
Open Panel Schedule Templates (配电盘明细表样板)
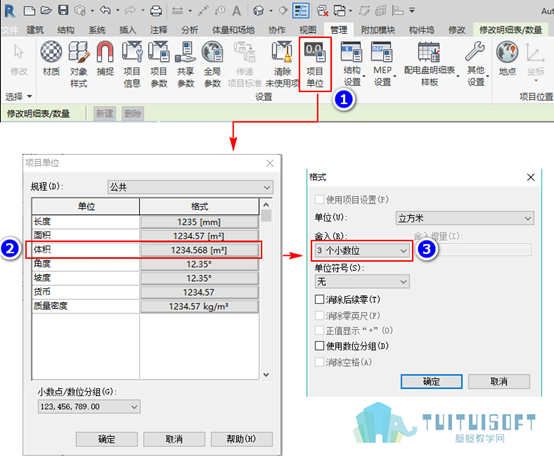click(x=430, y=64)
